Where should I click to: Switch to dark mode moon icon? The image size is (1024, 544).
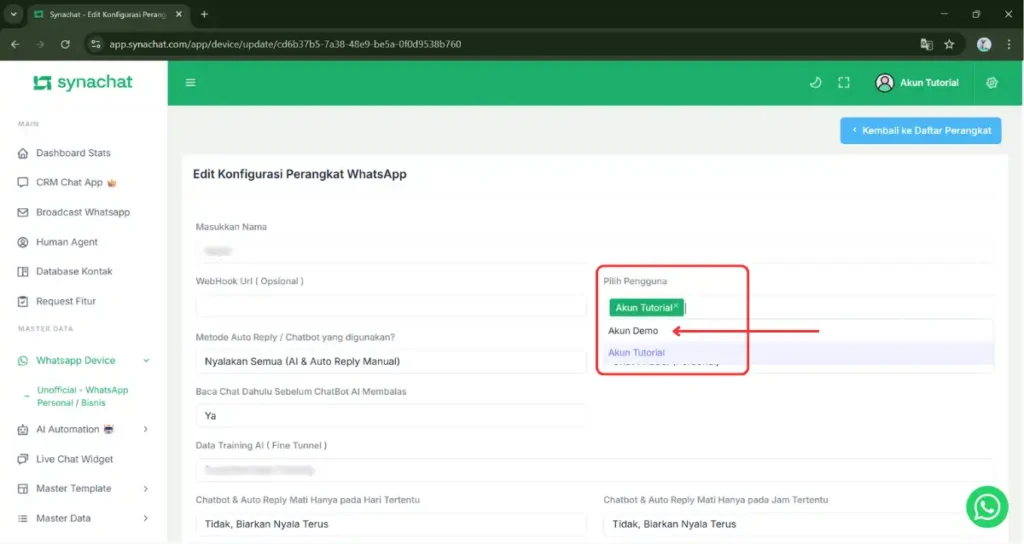(x=816, y=83)
